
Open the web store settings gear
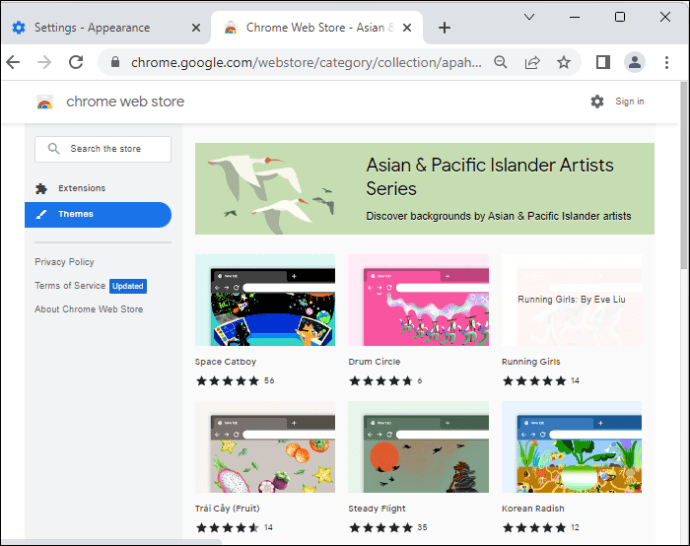597,102
